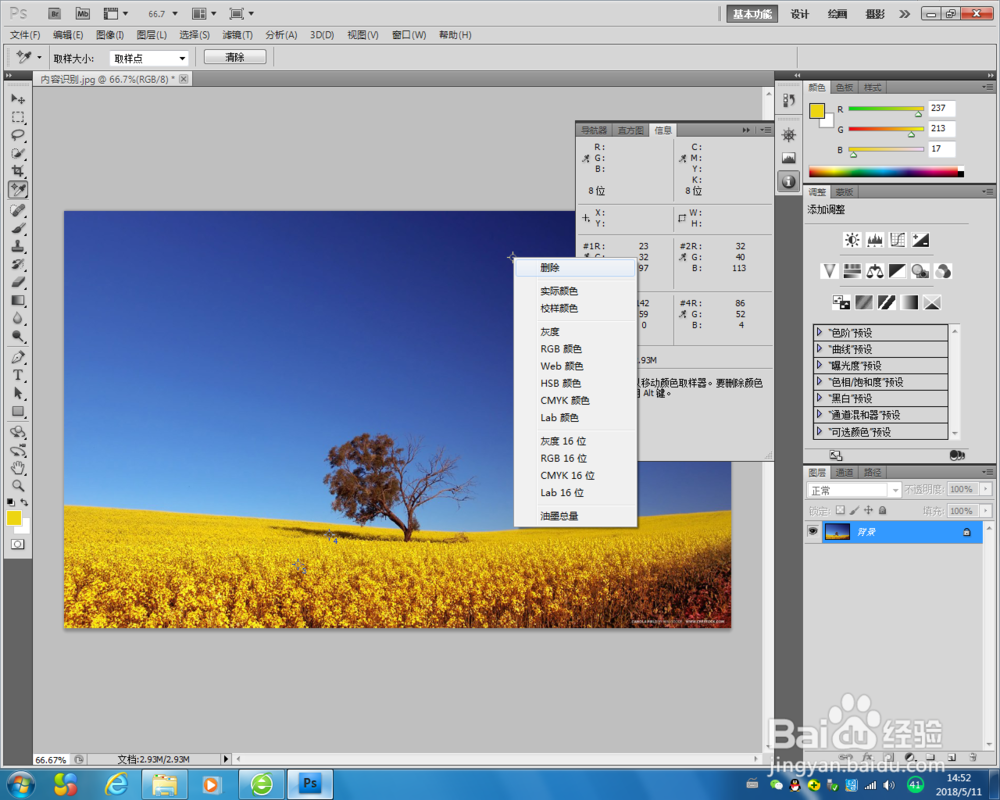Screen dimensions: 1000x800
Task: Open the layer blend mode 正常 dropdown
Action: [854, 490]
